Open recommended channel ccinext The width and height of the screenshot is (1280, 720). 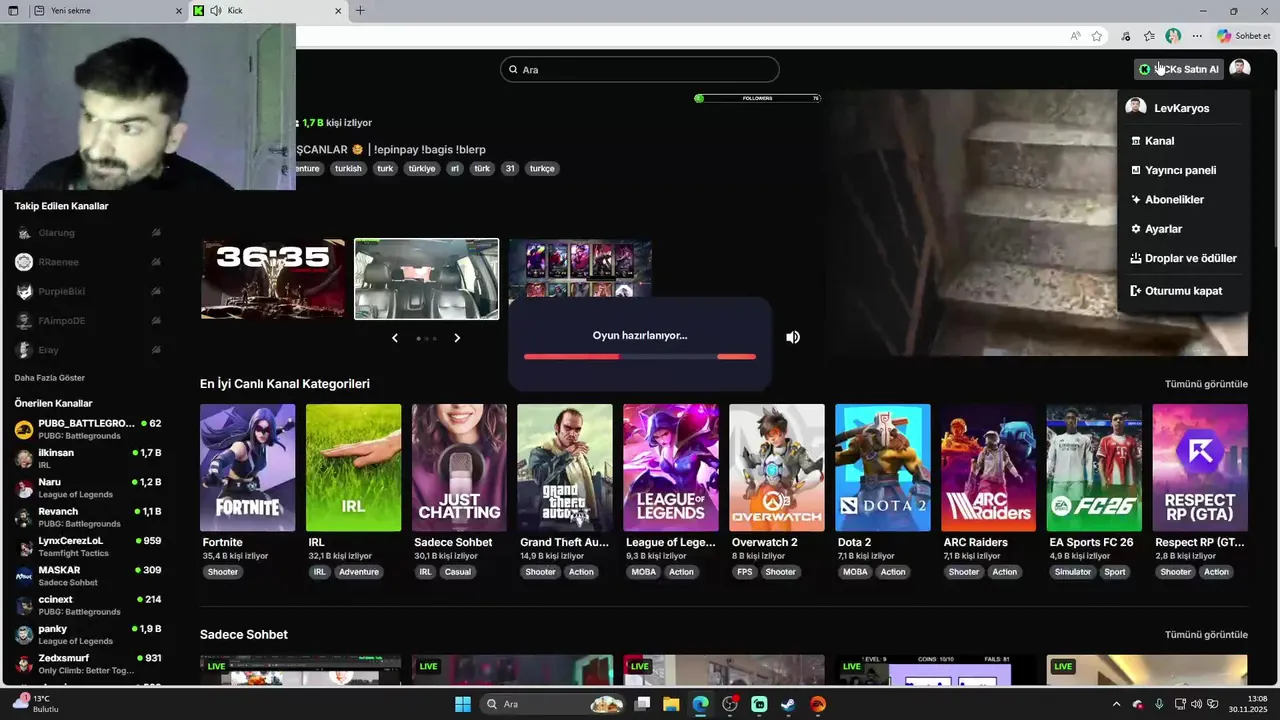pyautogui.click(x=88, y=605)
